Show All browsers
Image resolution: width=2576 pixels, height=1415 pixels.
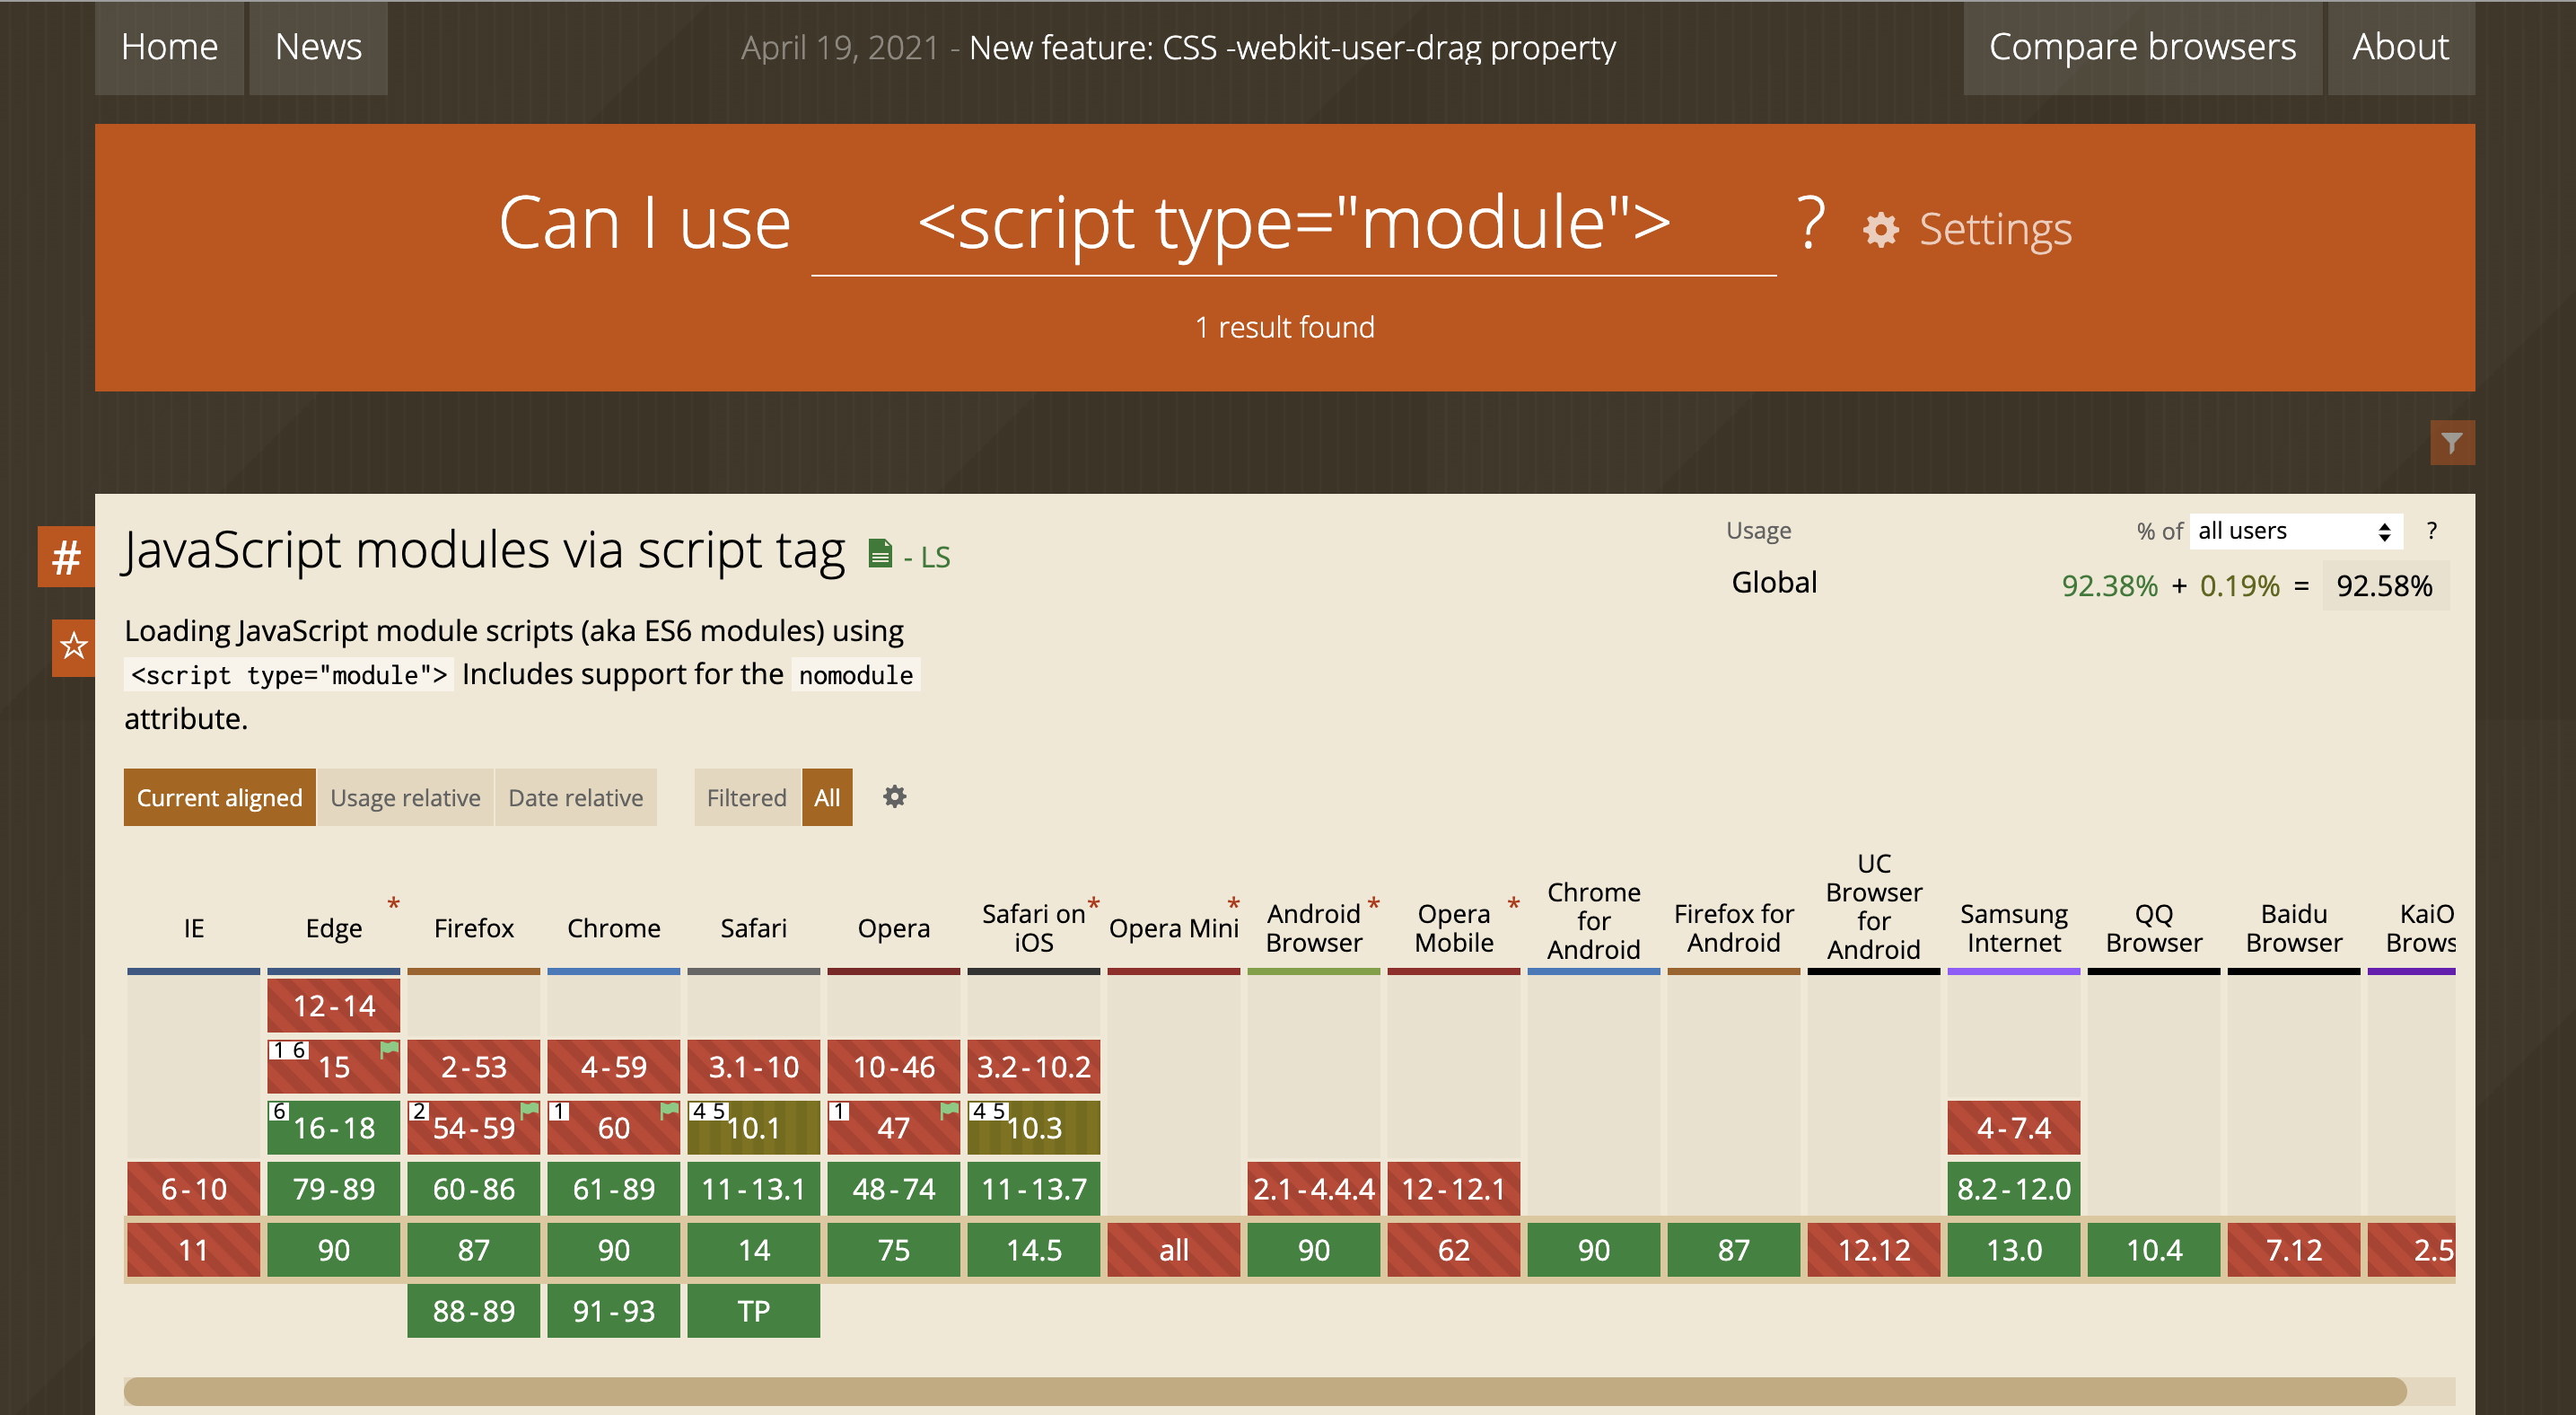[x=827, y=797]
